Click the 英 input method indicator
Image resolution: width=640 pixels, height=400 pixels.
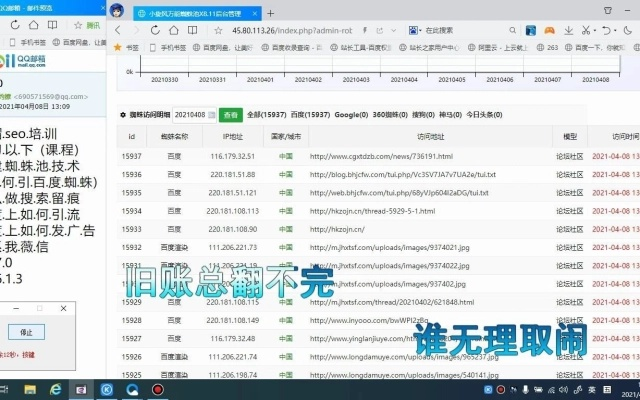tap(592, 390)
